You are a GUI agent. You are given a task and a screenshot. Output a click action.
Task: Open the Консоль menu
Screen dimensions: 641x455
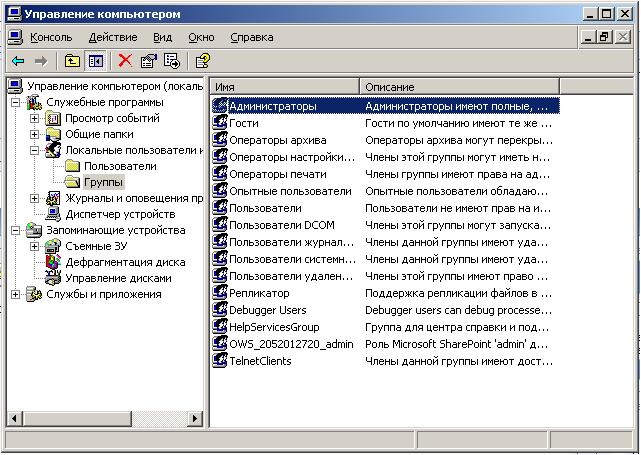[51, 38]
